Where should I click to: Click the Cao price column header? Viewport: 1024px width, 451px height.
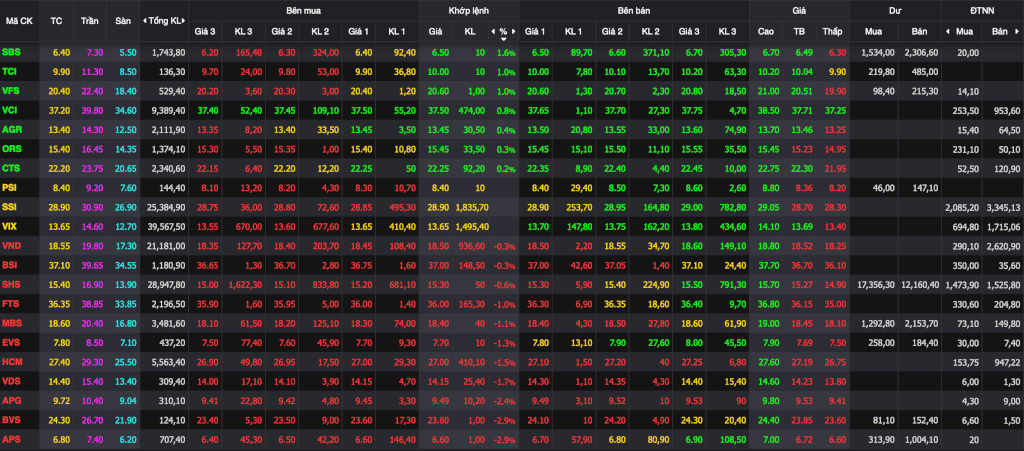[x=766, y=31]
